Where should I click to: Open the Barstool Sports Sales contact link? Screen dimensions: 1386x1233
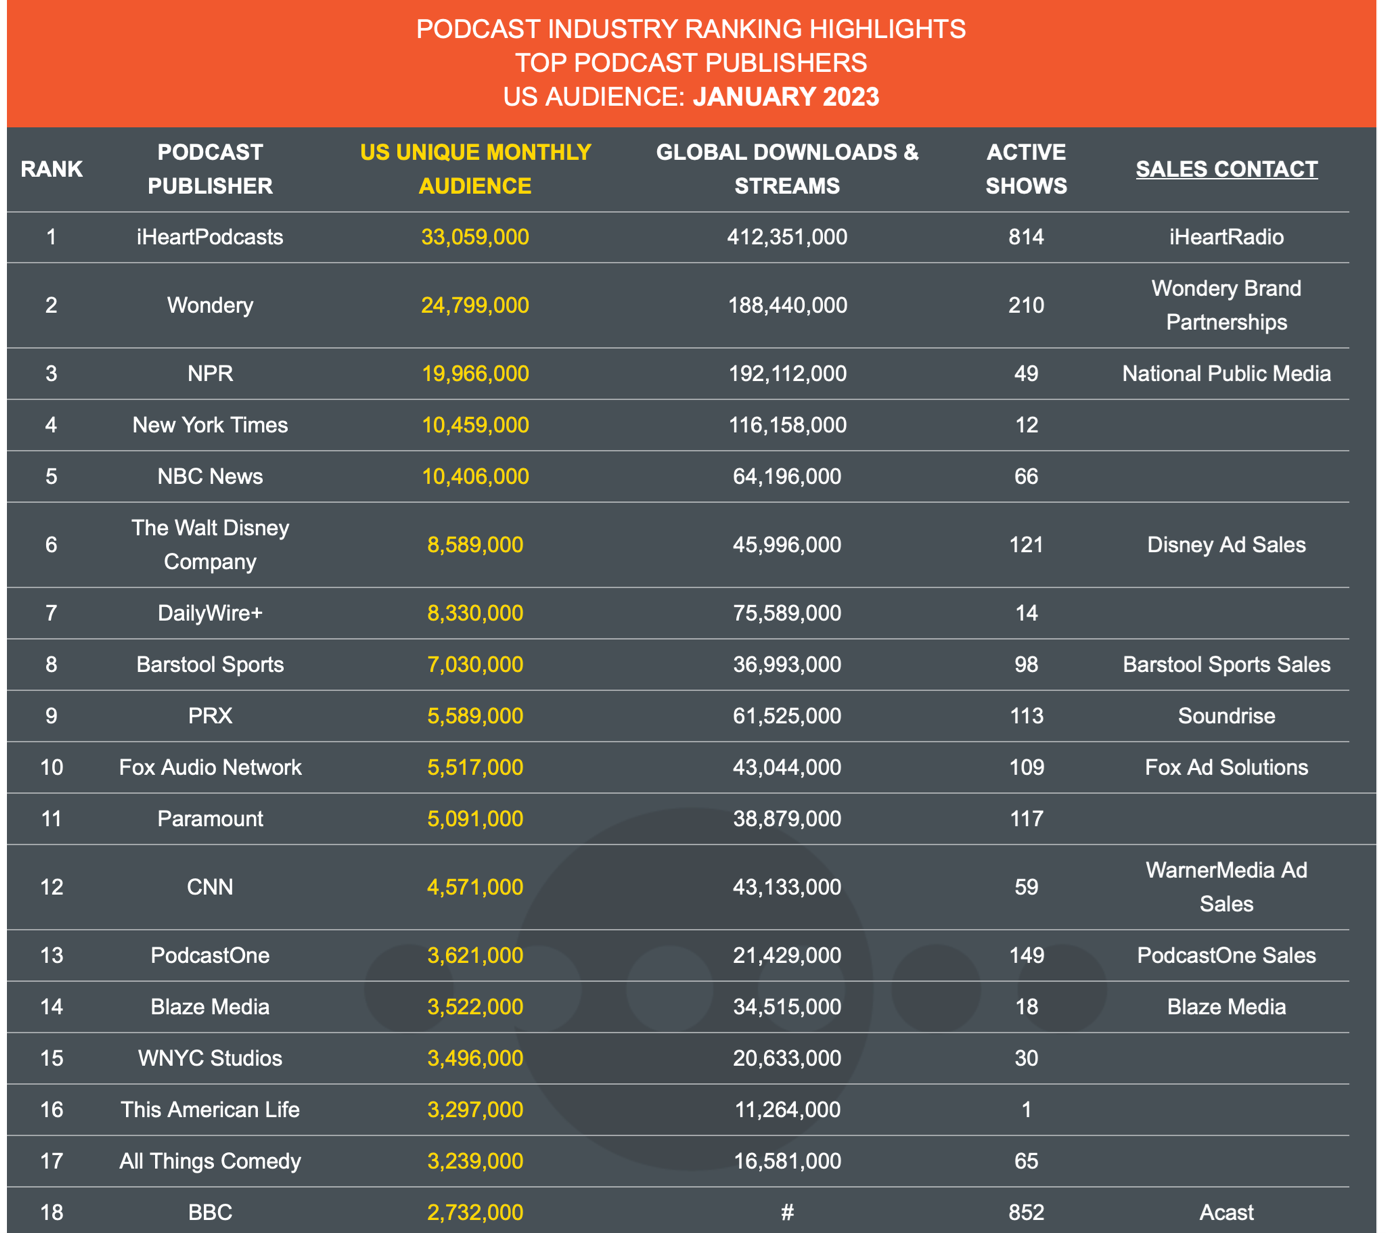click(x=1226, y=665)
